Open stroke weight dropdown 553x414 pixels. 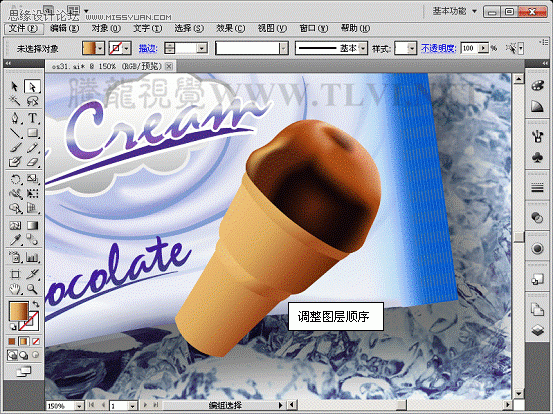coord(202,48)
